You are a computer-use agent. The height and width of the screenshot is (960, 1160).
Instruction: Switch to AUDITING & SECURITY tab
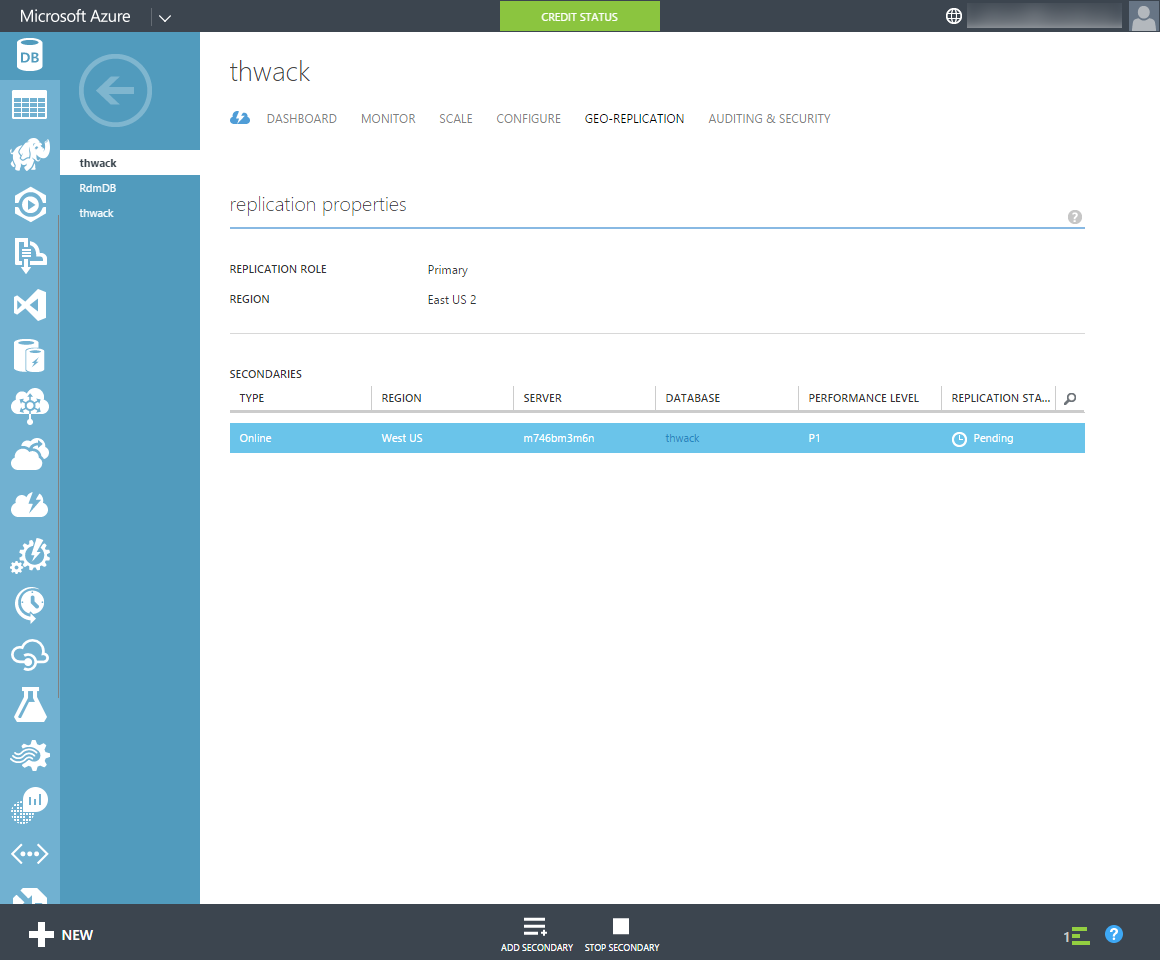769,118
